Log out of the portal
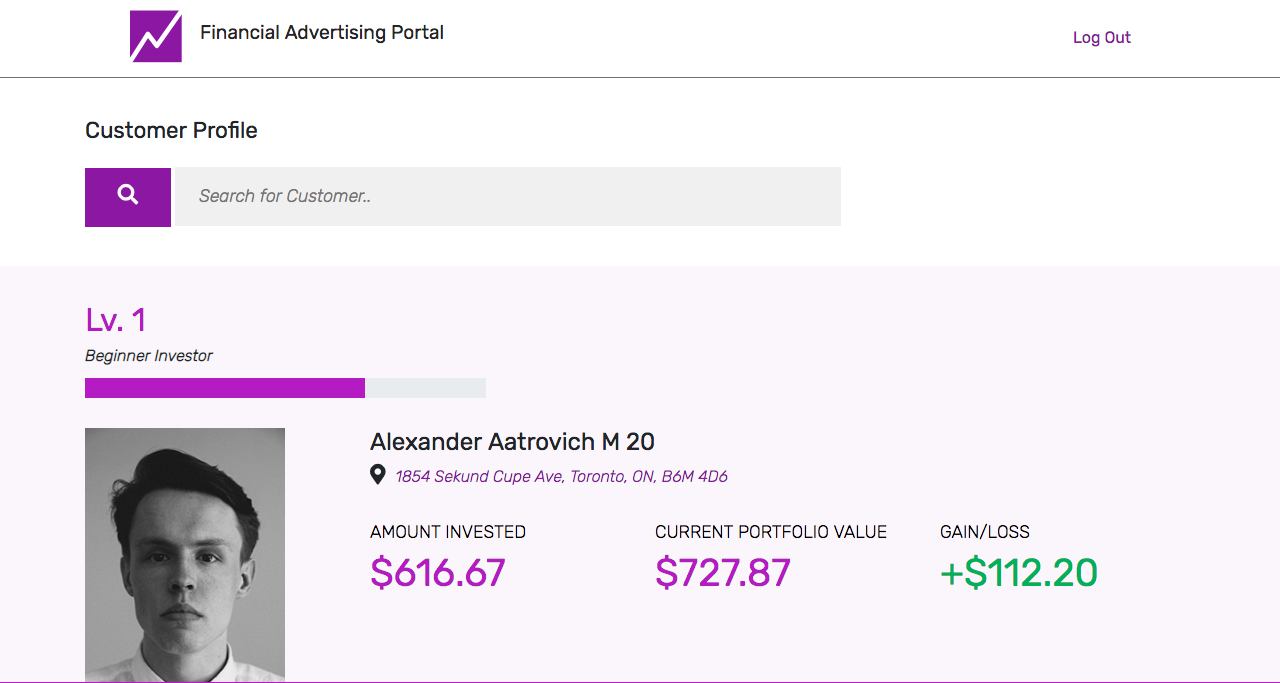Screen dimensions: 1280x683 coord(1101,38)
